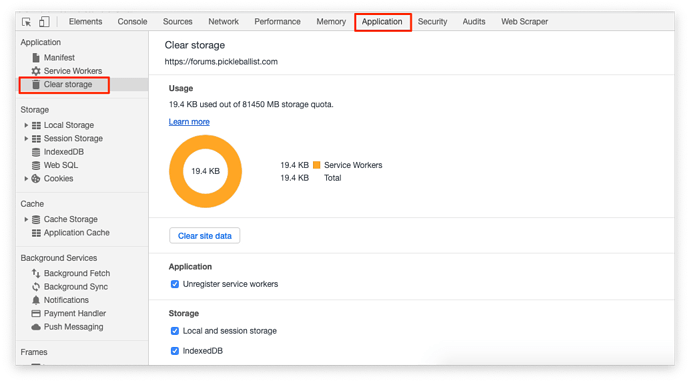Toggle the device toolbar icon
The width and height of the screenshot is (690, 383).
coord(44,22)
